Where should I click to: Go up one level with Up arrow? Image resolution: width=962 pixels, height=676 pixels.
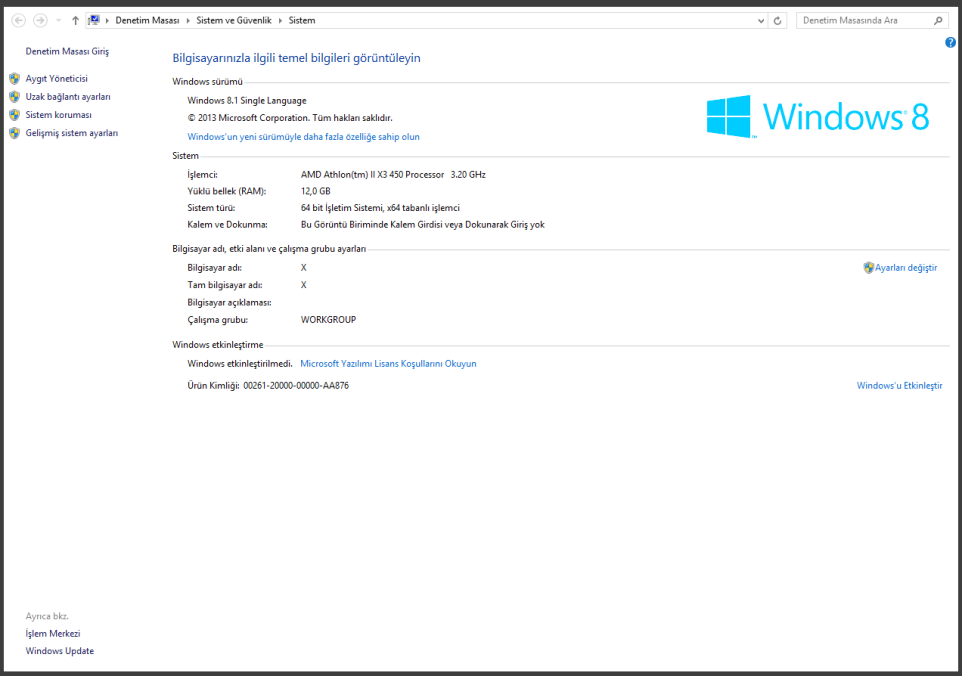coord(75,20)
